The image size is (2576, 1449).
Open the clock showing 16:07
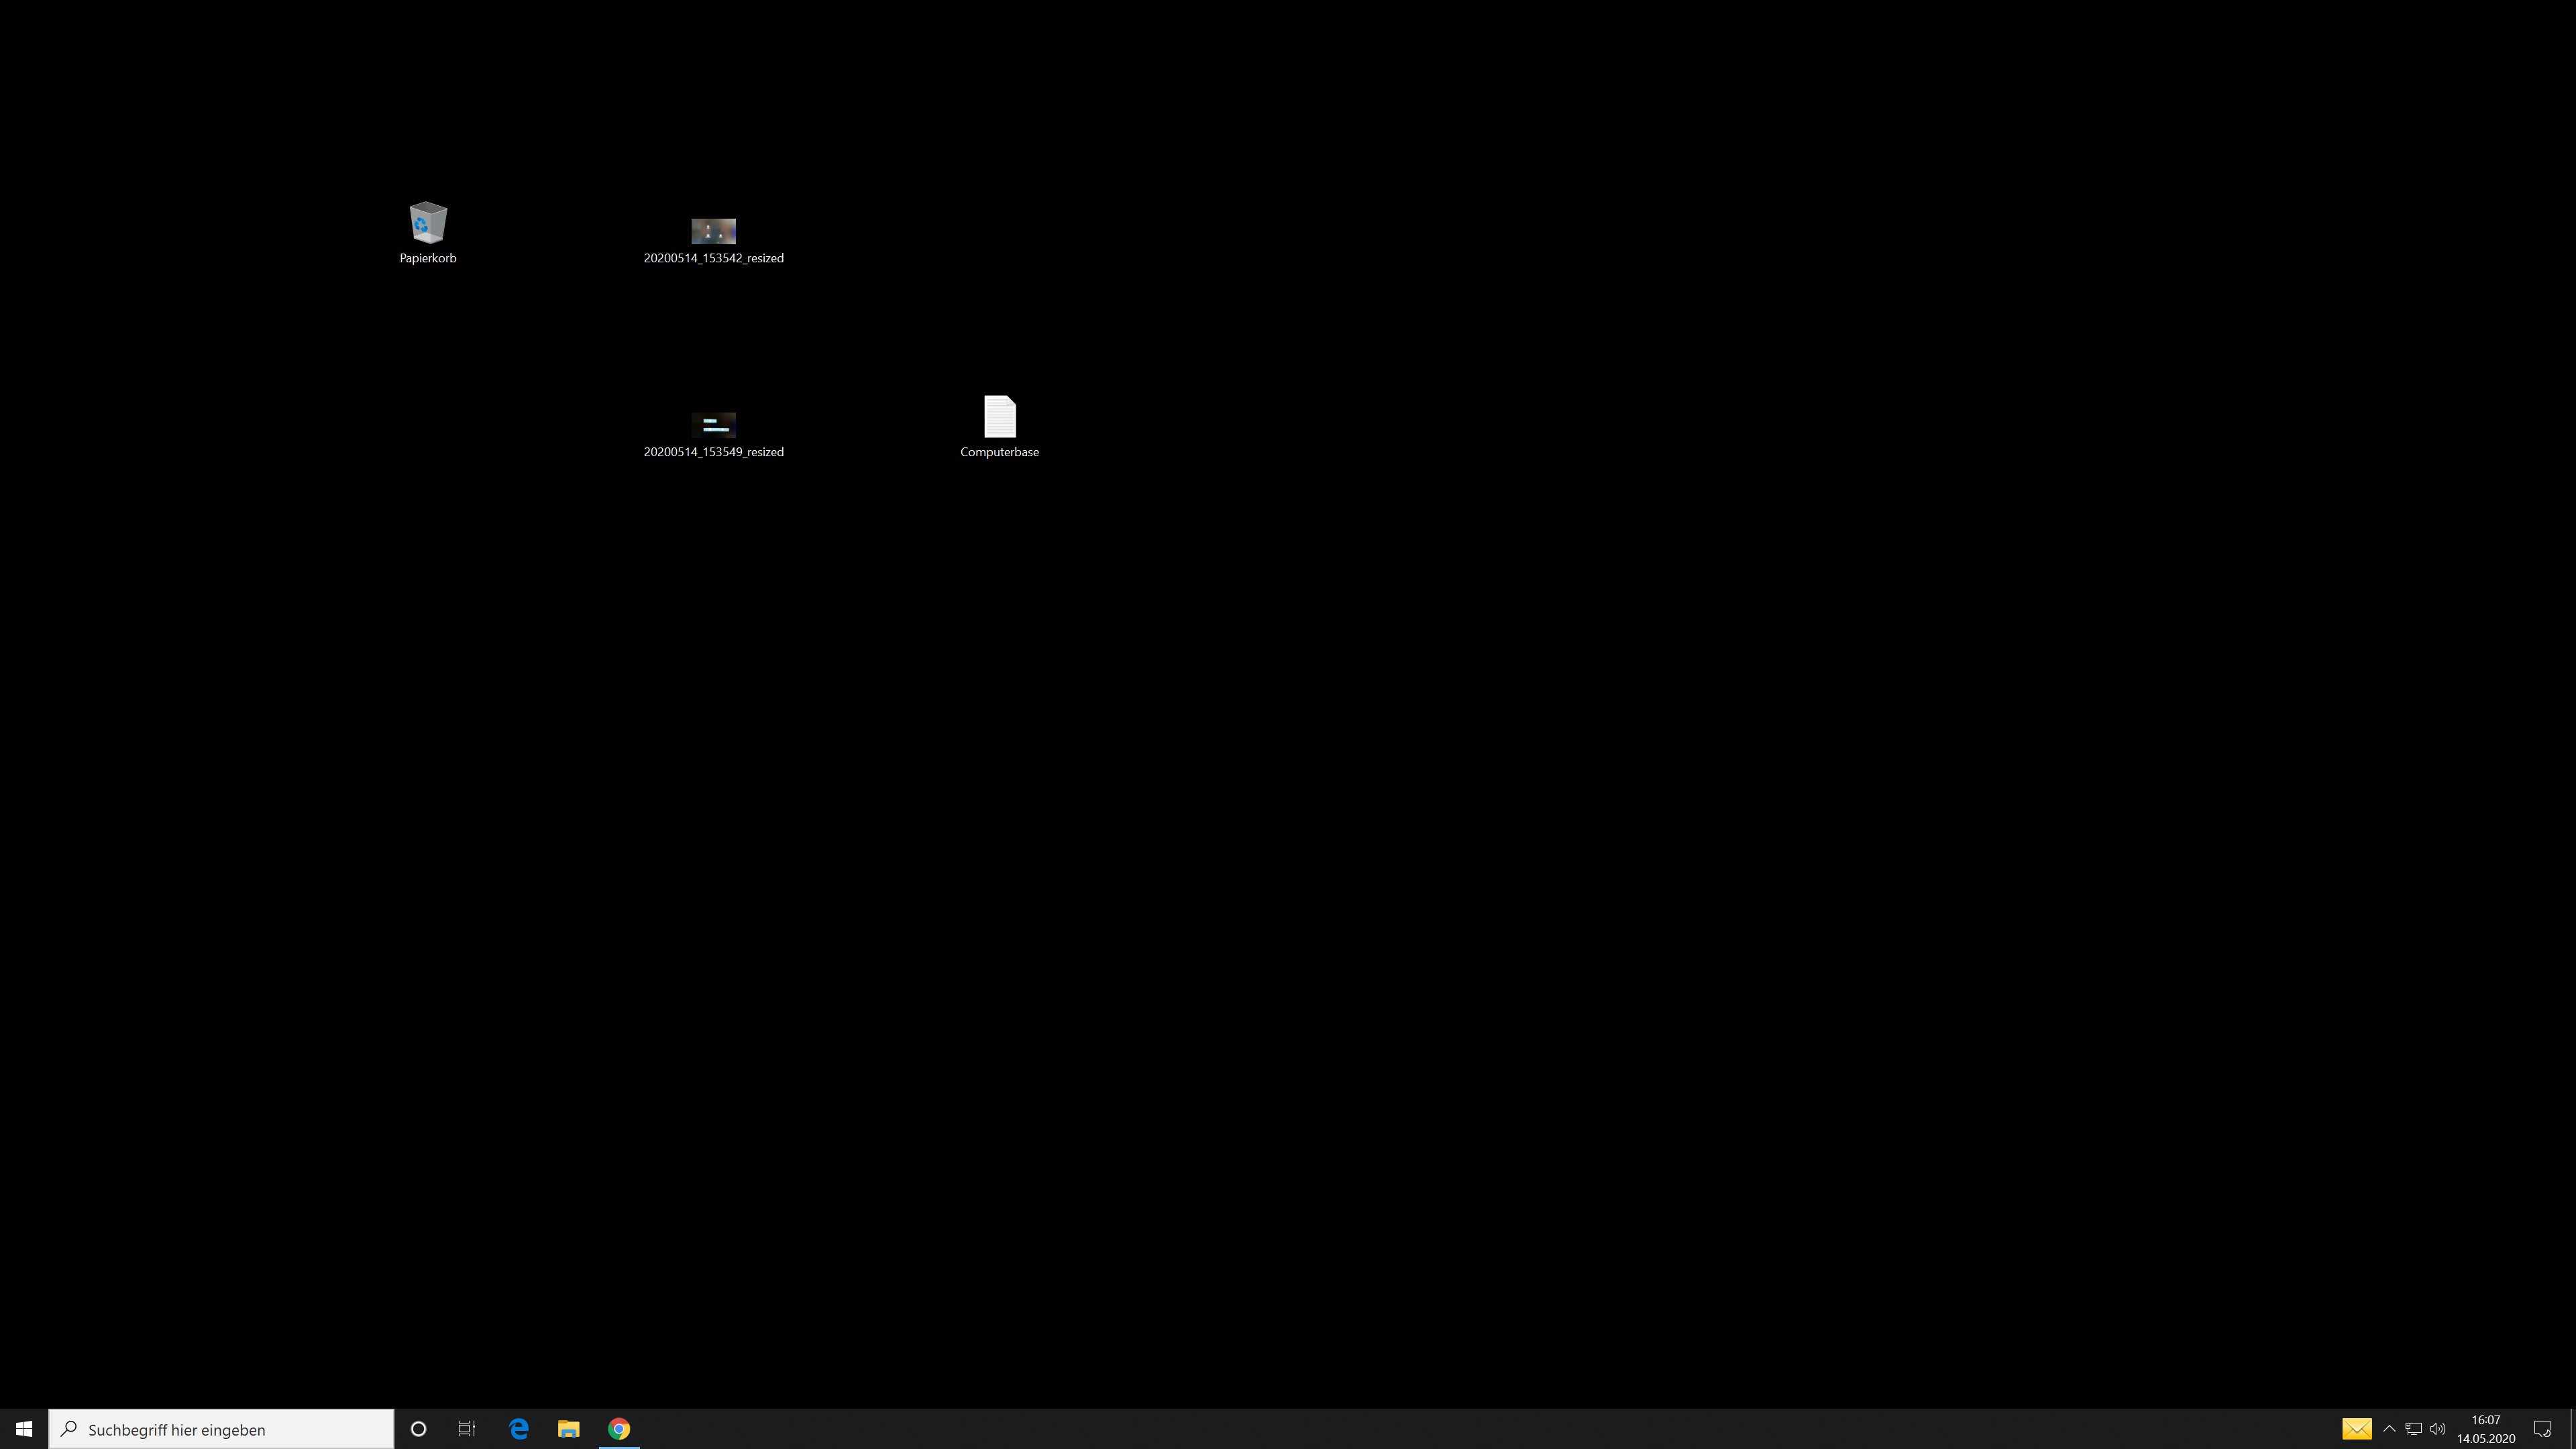(2485, 1420)
